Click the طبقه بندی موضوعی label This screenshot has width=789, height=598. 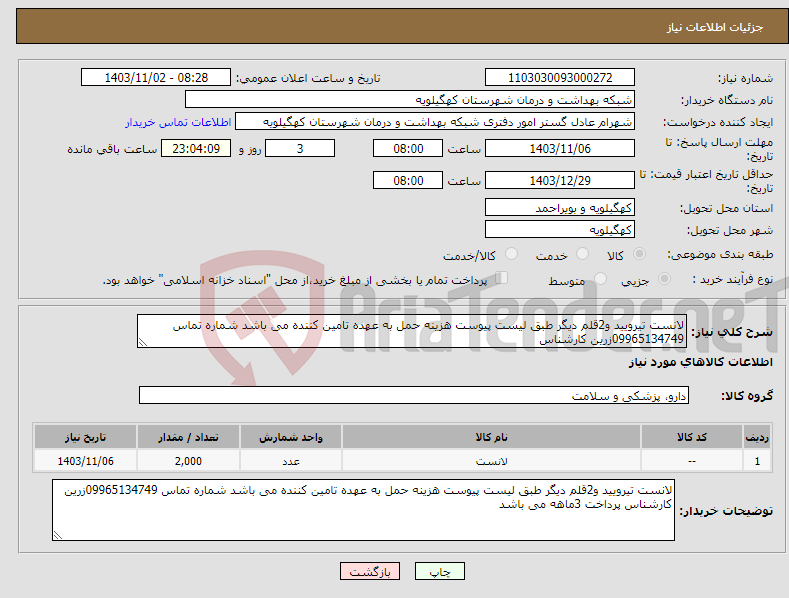coord(720,255)
